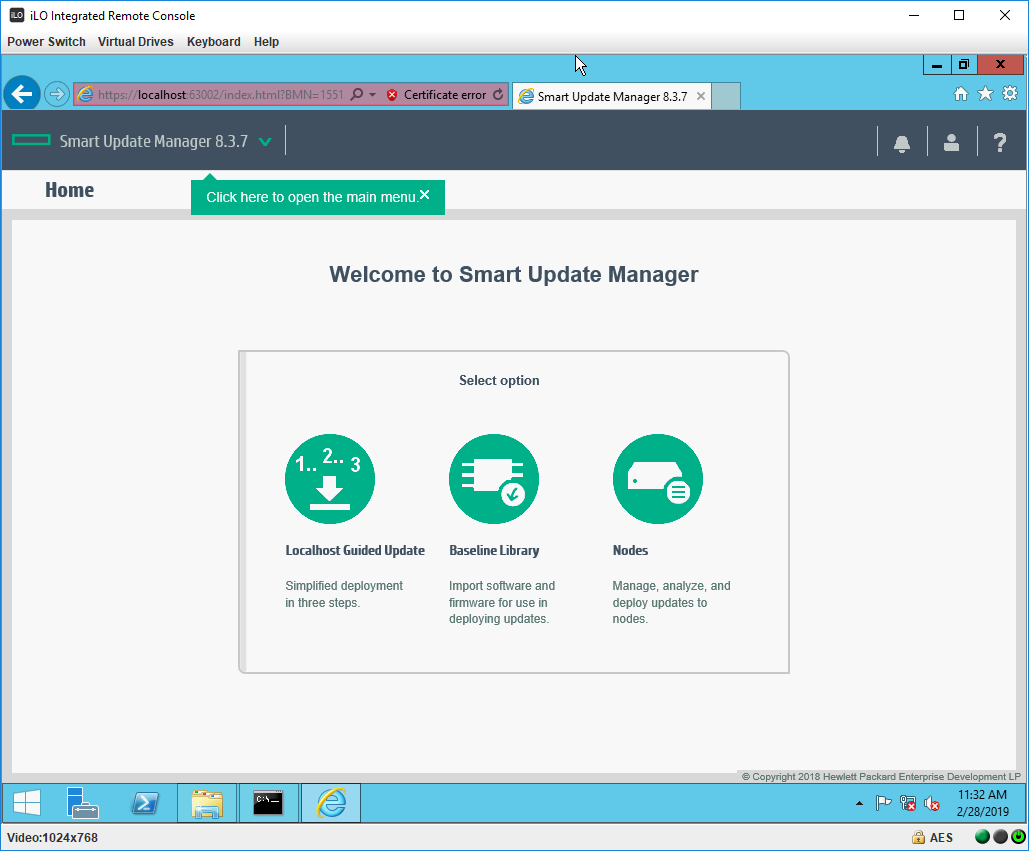Open the help question mark icon
Viewport: 1029px width, 851px height.
pyautogui.click(x=1000, y=142)
